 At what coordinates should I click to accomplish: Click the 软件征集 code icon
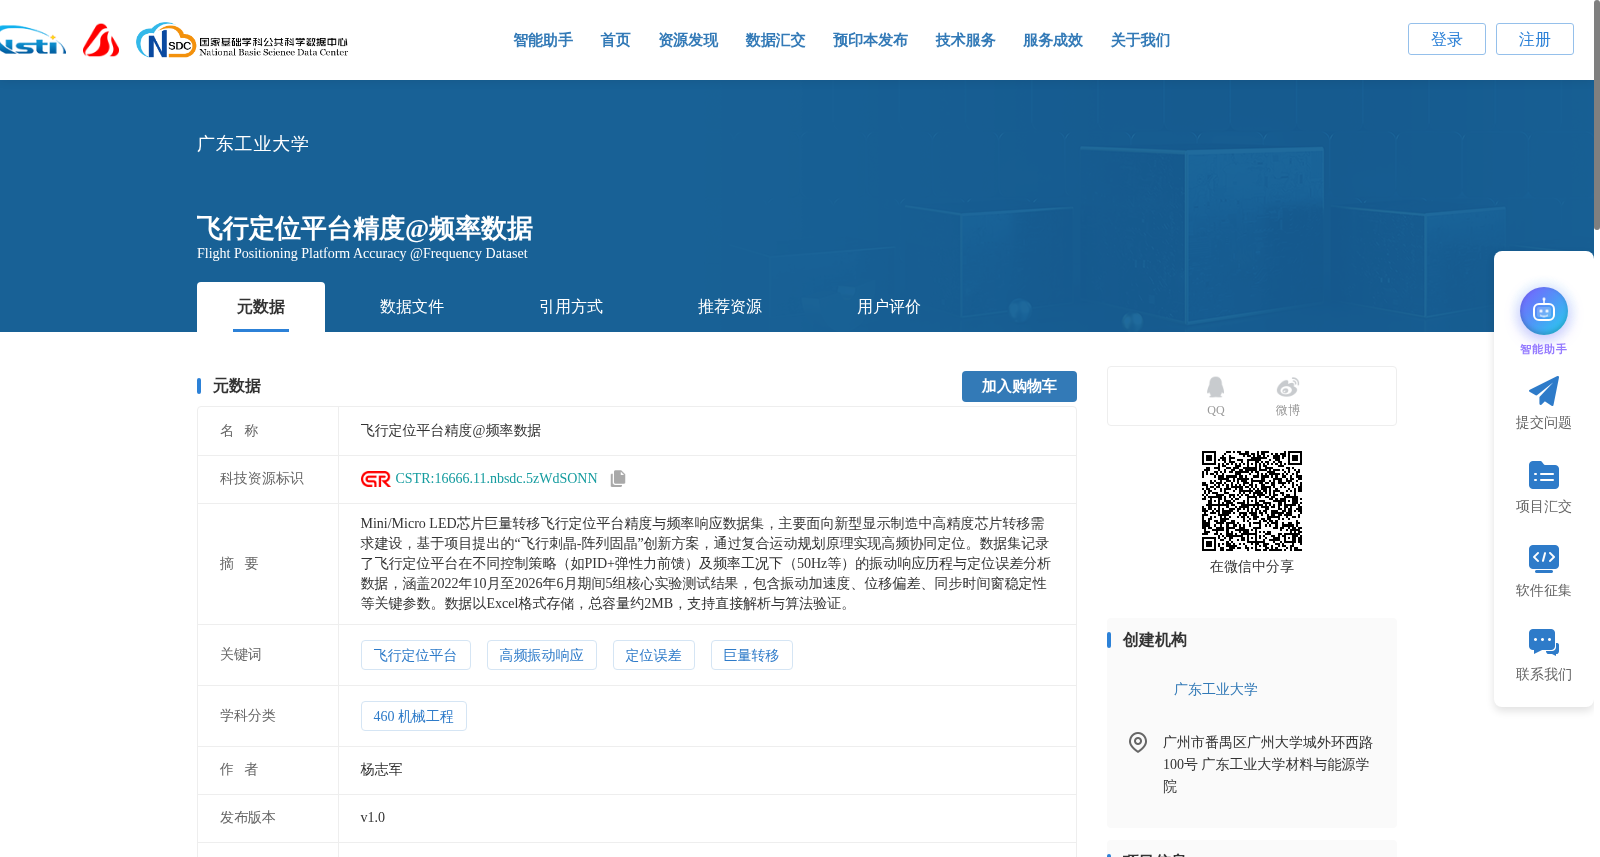click(x=1543, y=559)
